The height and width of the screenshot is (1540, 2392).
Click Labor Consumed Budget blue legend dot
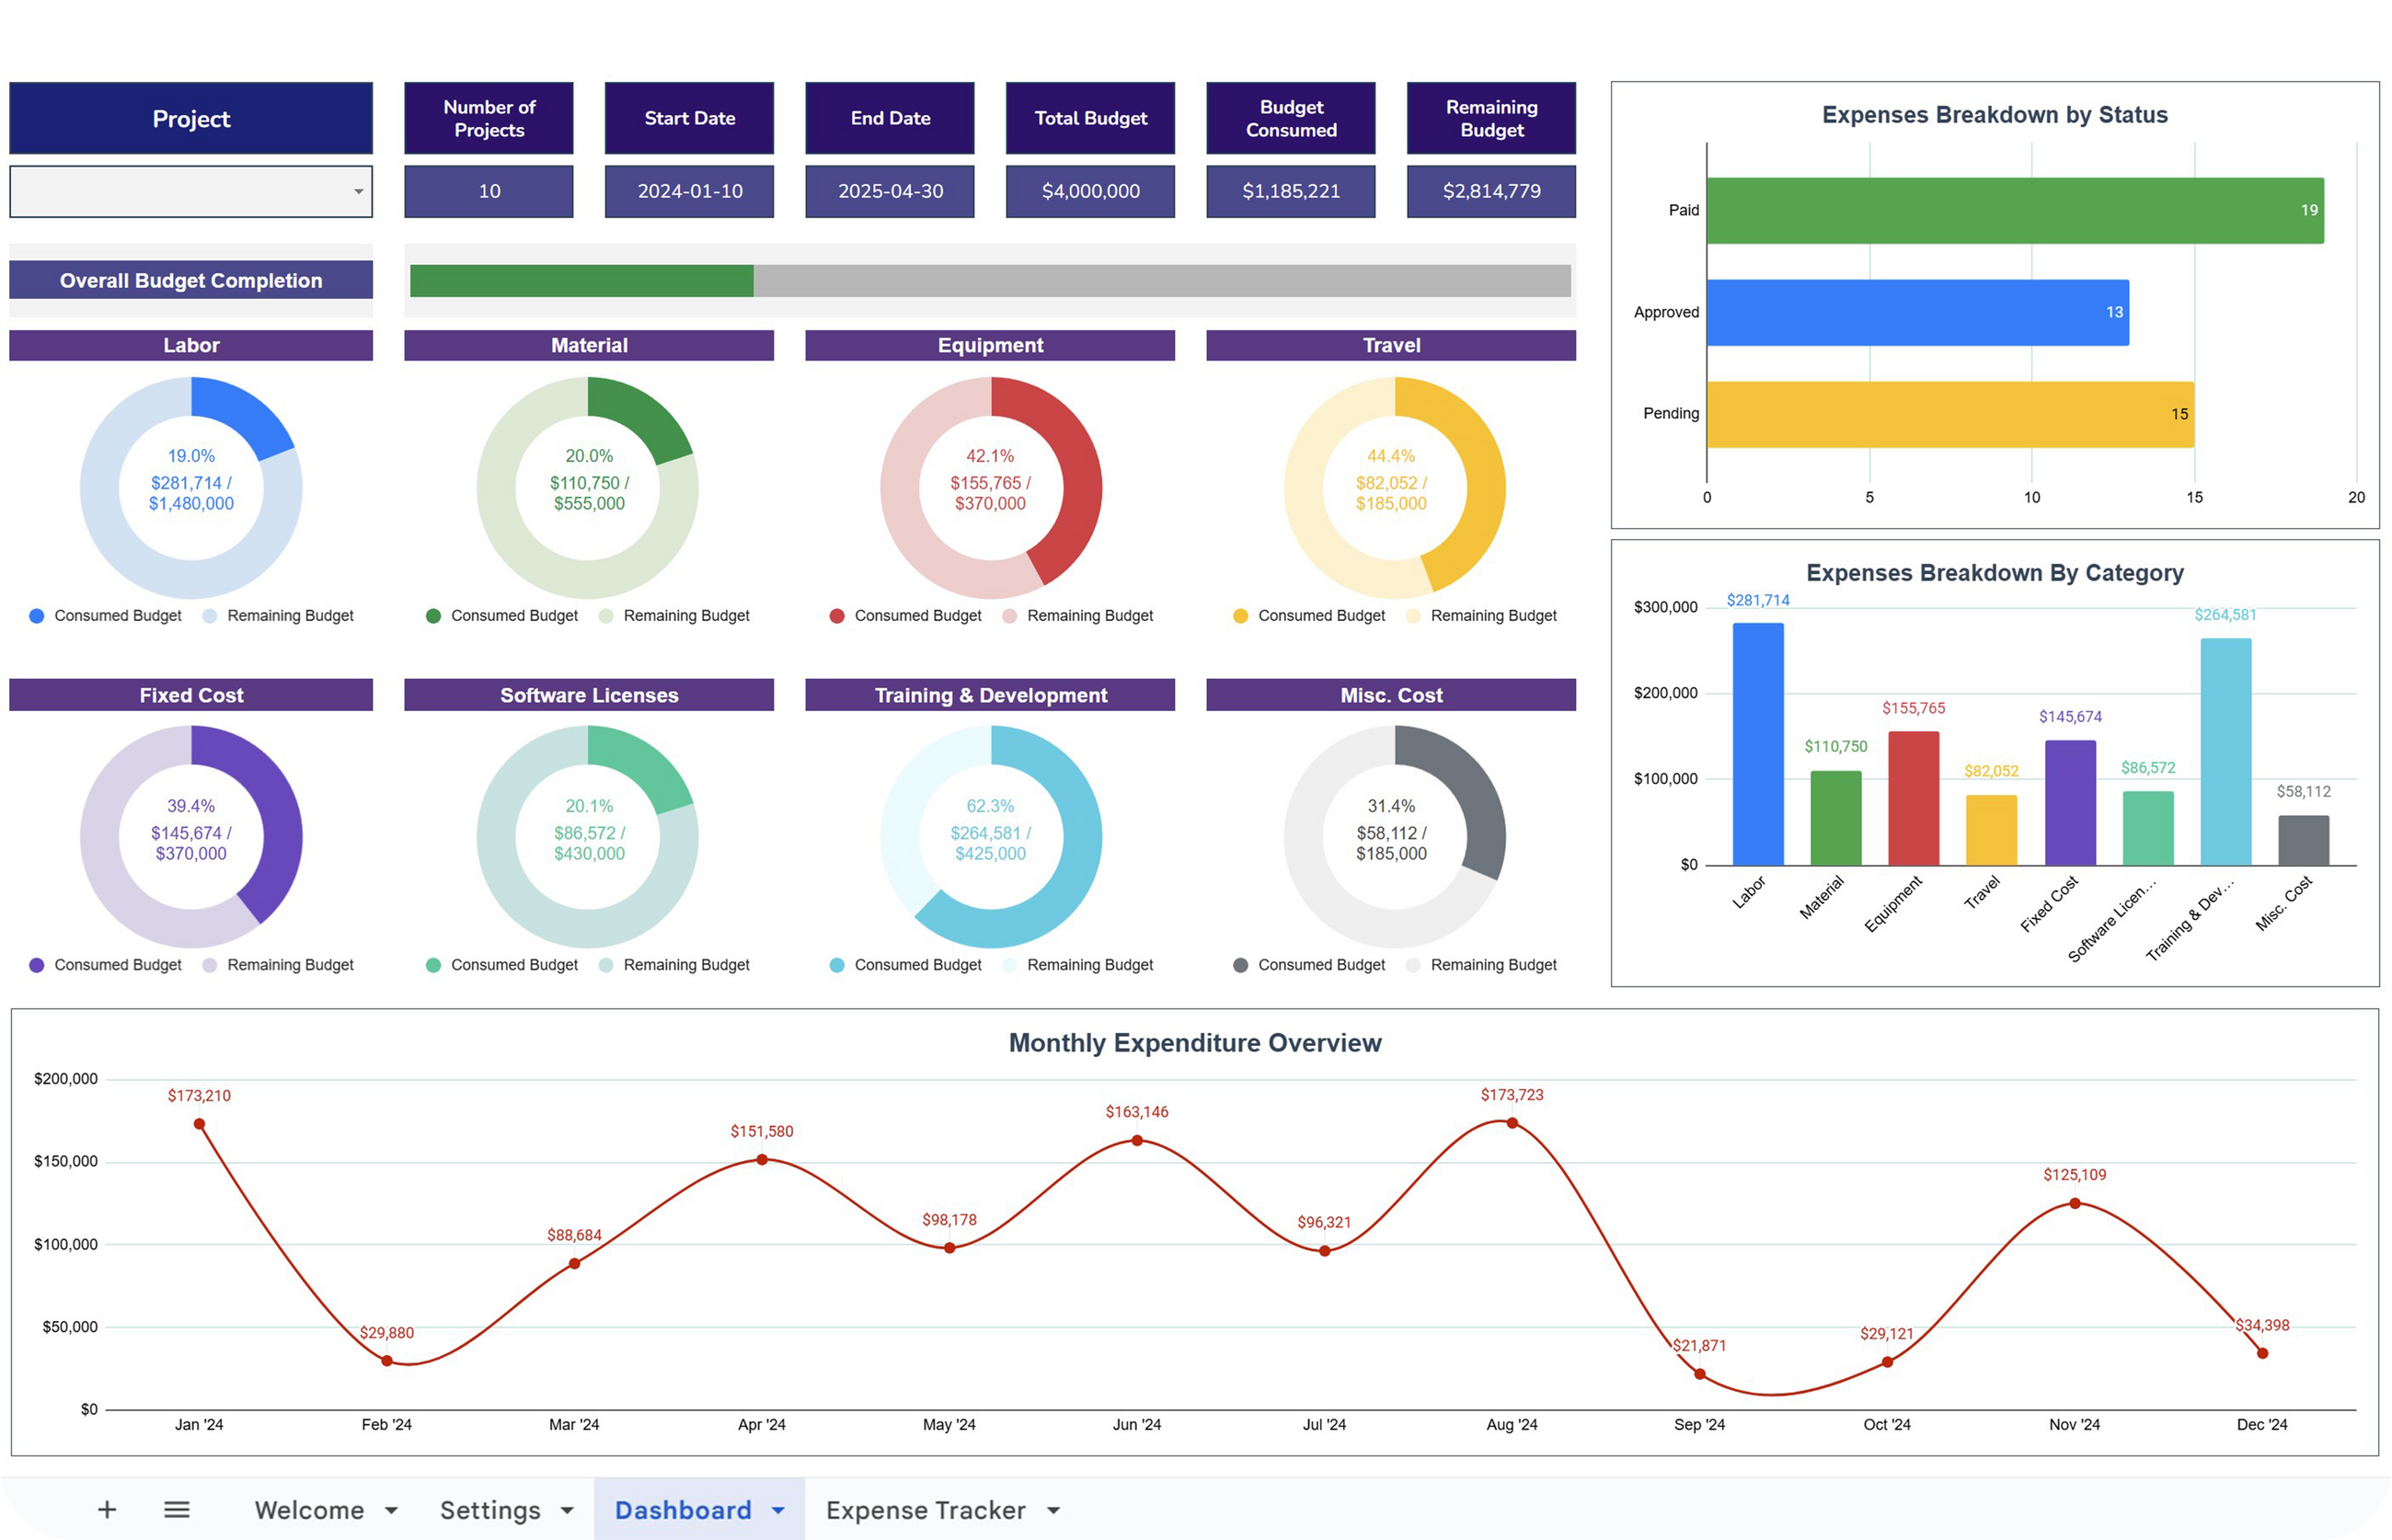click(37, 616)
